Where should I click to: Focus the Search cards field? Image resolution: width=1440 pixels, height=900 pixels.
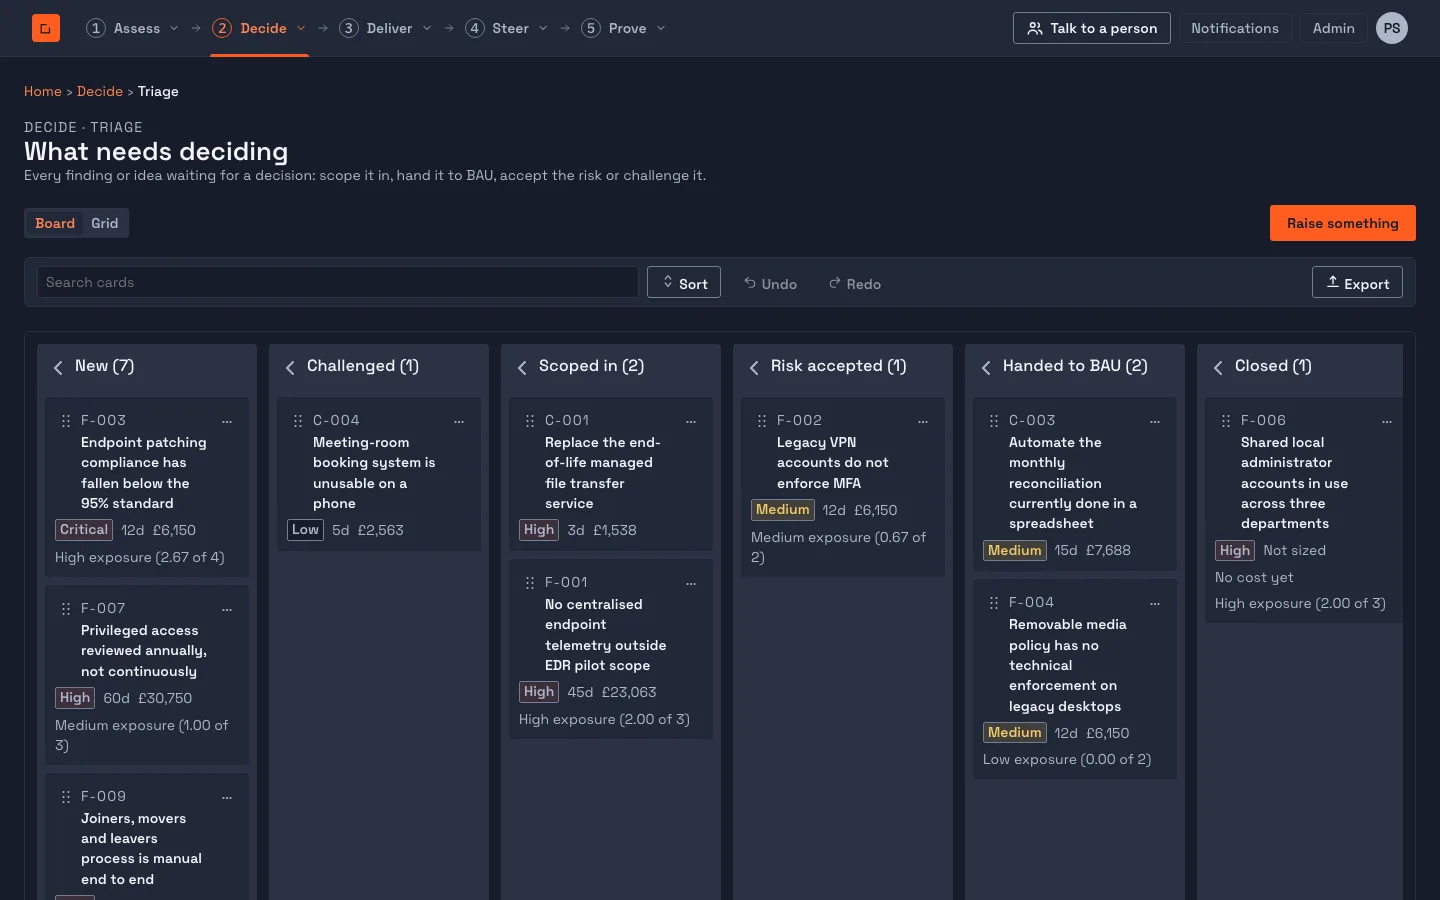pyautogui.click(x=338, y=282)
